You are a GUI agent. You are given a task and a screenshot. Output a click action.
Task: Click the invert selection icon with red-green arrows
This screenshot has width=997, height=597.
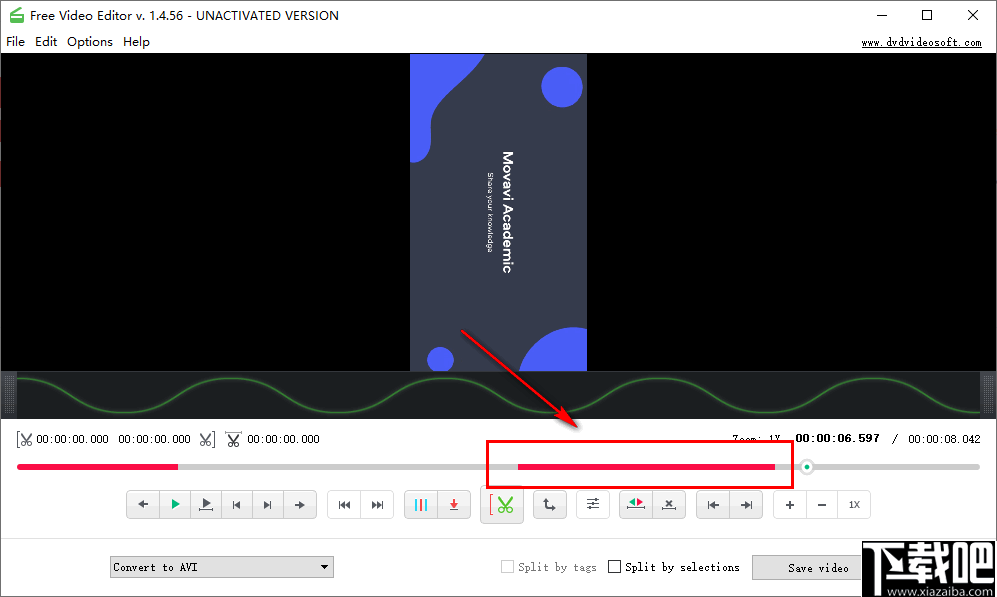point(635,504)
